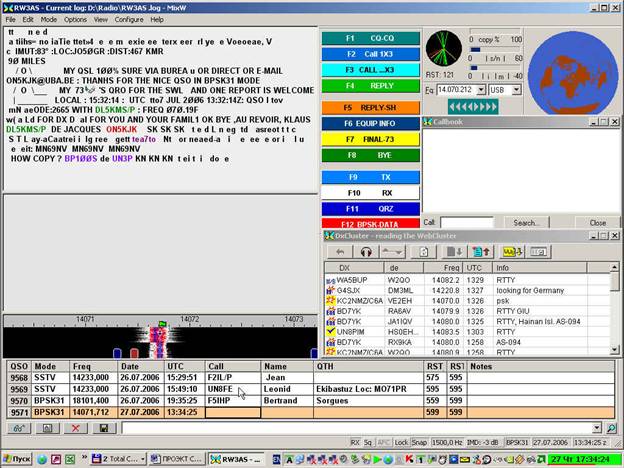This screenshot has width=624, height=468.
Task: Open the Edit menu
Action: click(x=28, y=20)
